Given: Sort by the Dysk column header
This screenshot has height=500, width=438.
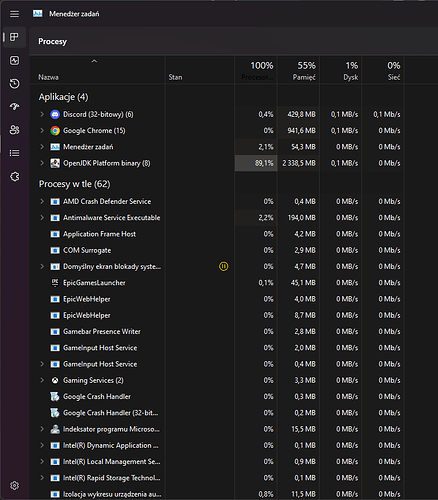Looking at the screenshot, I should coord(341,70).
